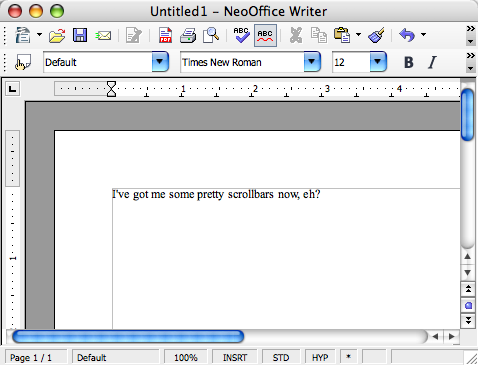Click the New document icon
This screenshot has width=478, height=365.
tap(23, 35)
